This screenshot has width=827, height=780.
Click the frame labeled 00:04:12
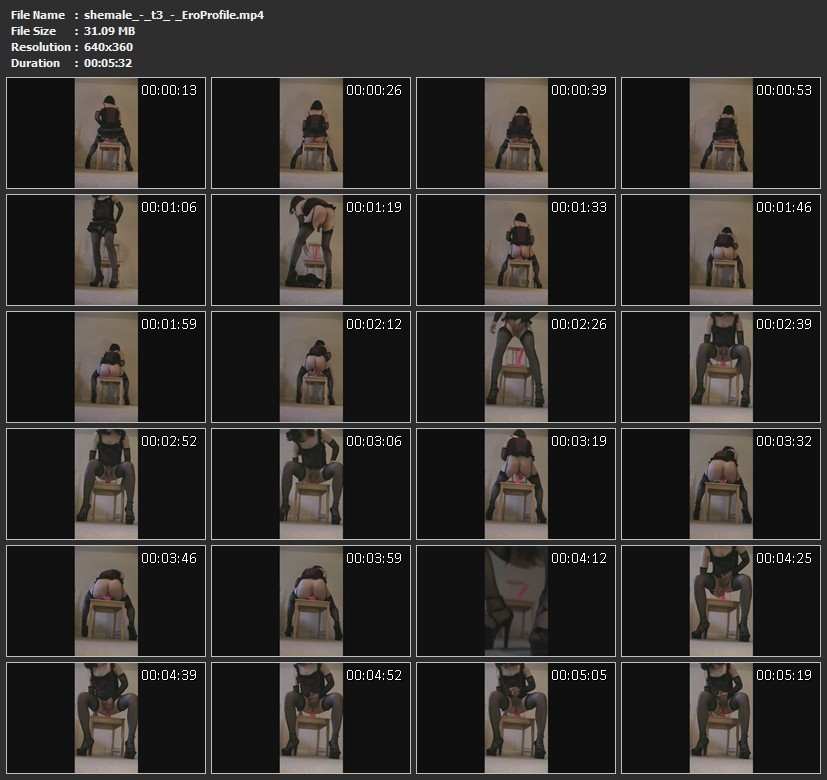(x=516, y=600)
